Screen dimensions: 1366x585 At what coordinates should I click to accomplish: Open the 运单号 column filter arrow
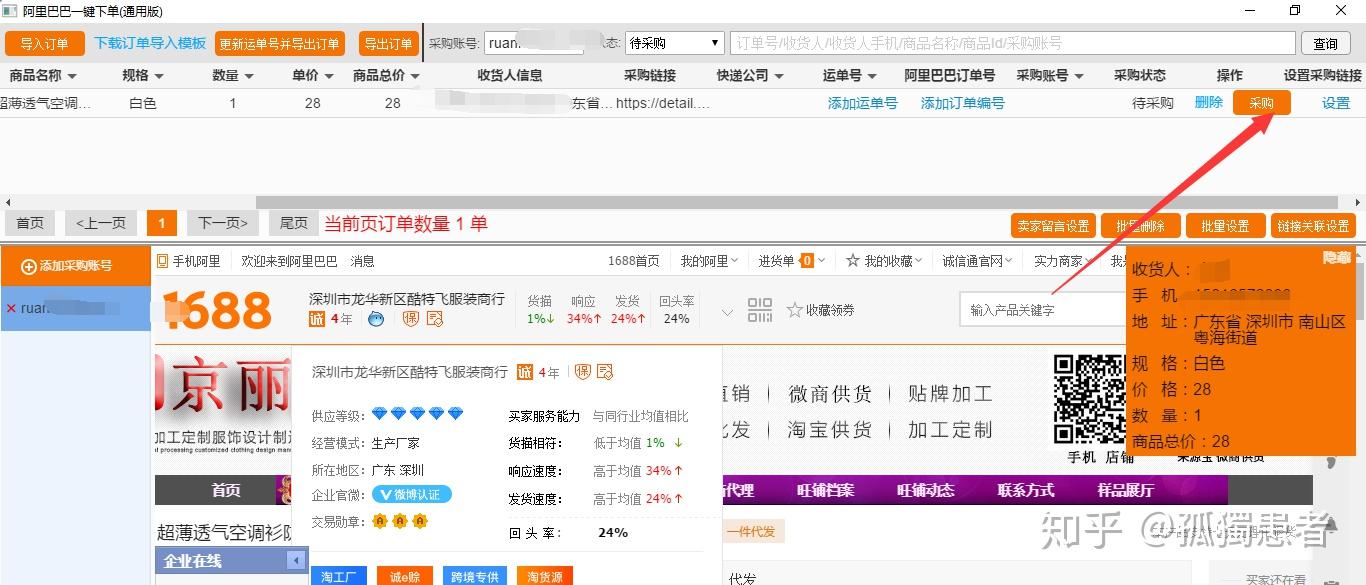[872, 76]
